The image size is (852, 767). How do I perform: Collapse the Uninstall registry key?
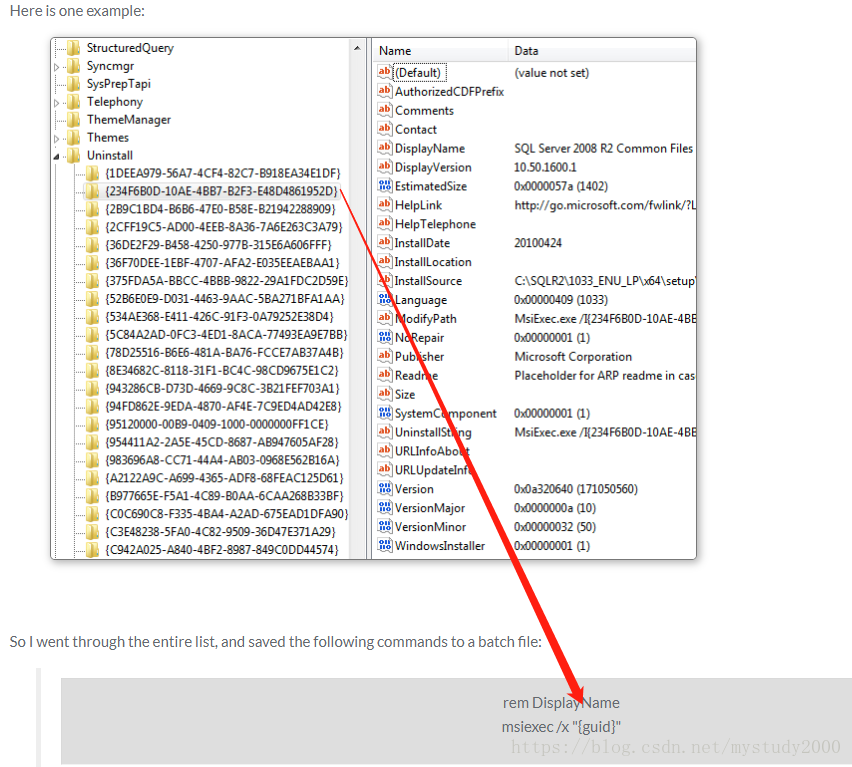coord(57,157)
